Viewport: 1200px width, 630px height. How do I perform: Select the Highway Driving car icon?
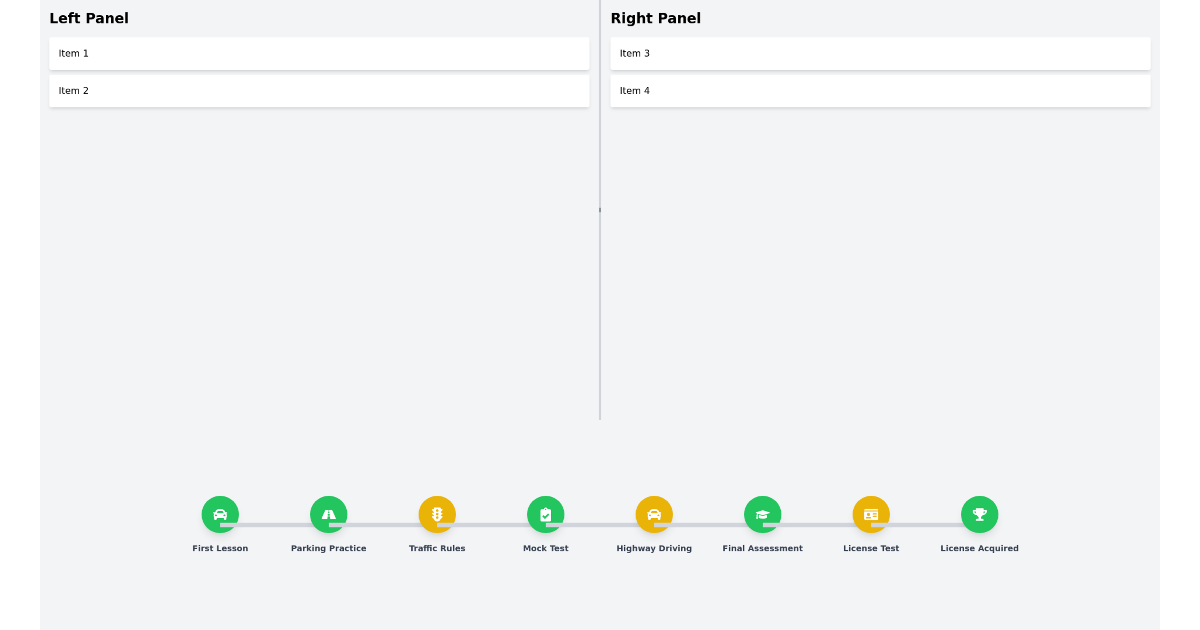[x=654, y=514]
